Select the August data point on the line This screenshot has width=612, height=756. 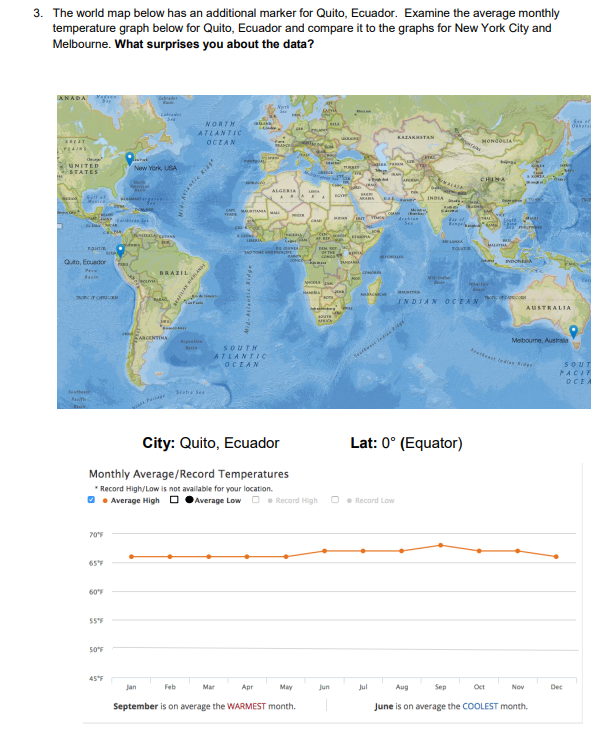(x=402, y=551)
